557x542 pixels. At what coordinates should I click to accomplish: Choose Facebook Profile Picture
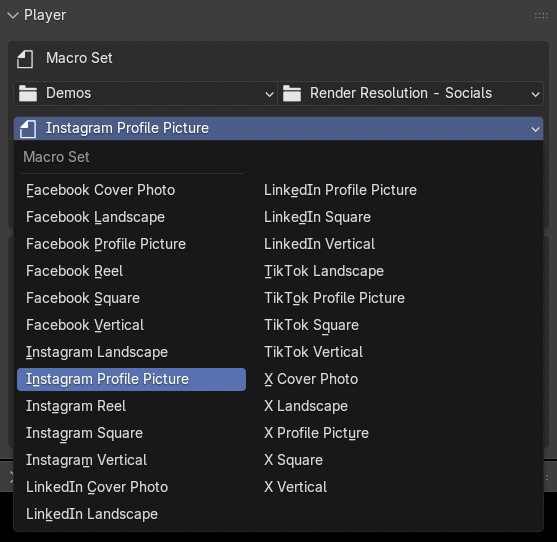[131, 244]
